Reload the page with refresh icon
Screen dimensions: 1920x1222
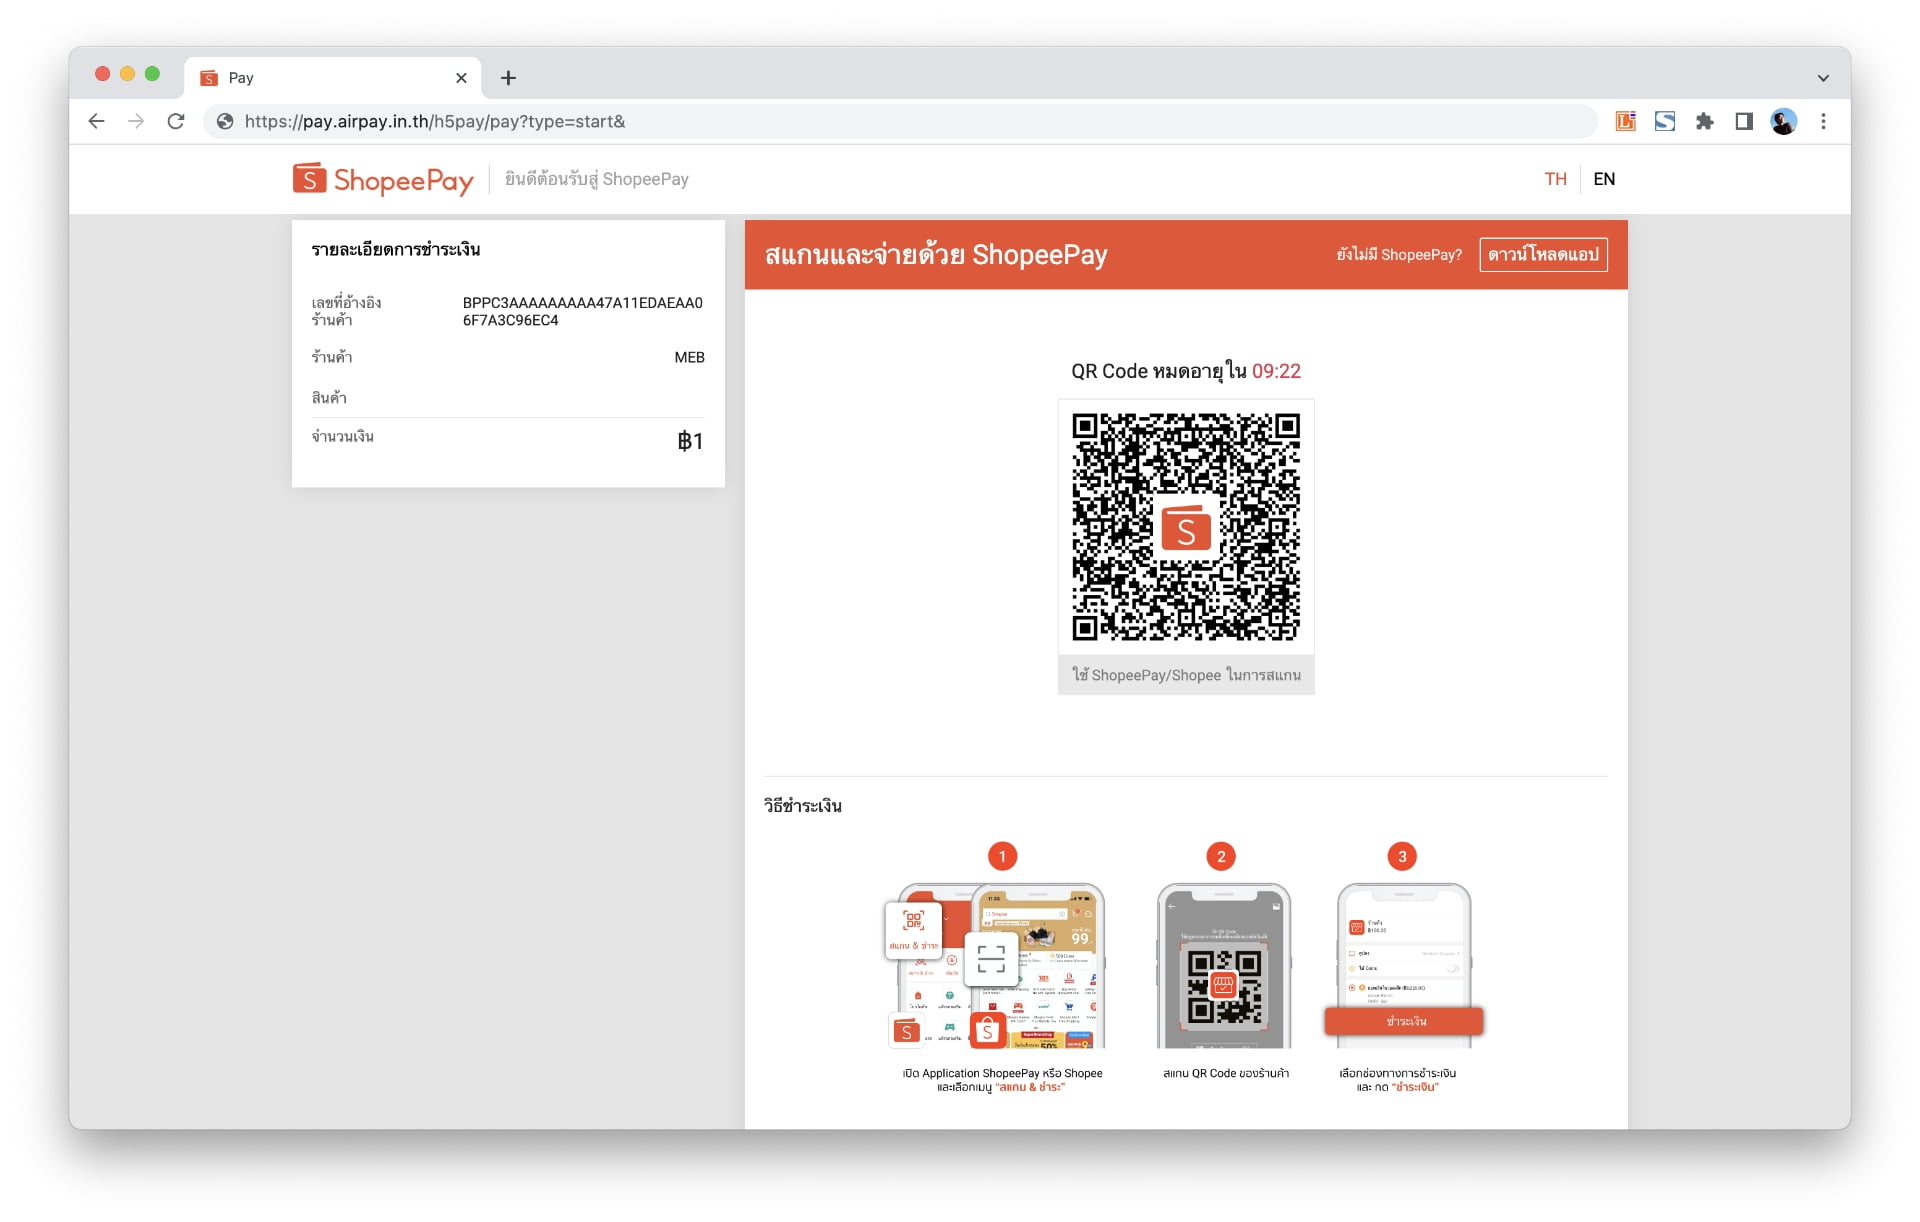[x=176, y=121]
